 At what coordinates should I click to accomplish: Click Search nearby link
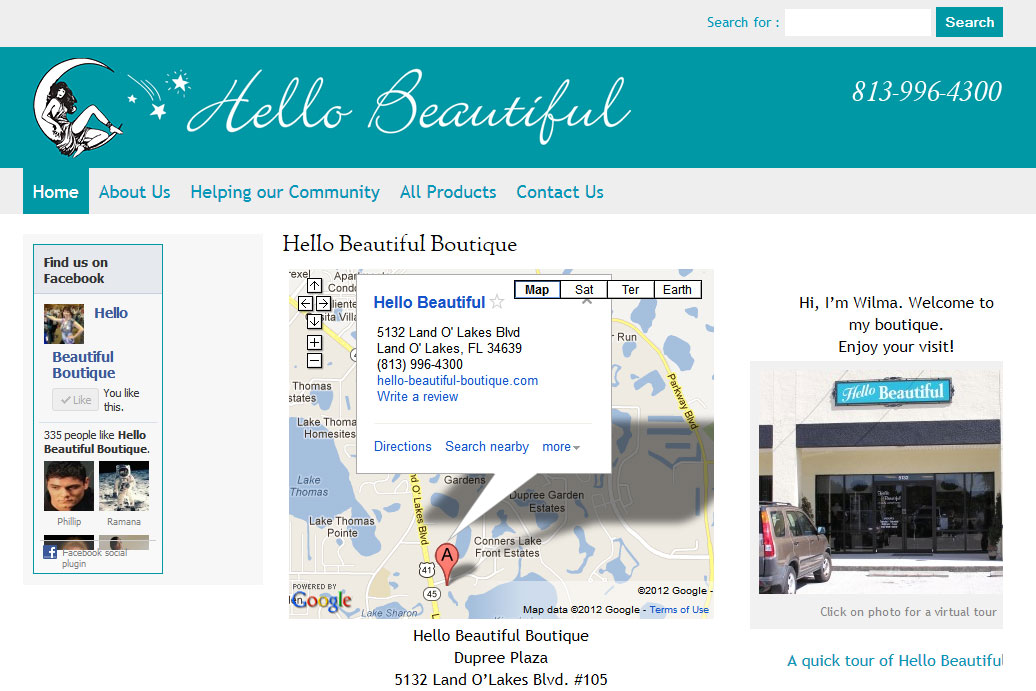[487, 447]
